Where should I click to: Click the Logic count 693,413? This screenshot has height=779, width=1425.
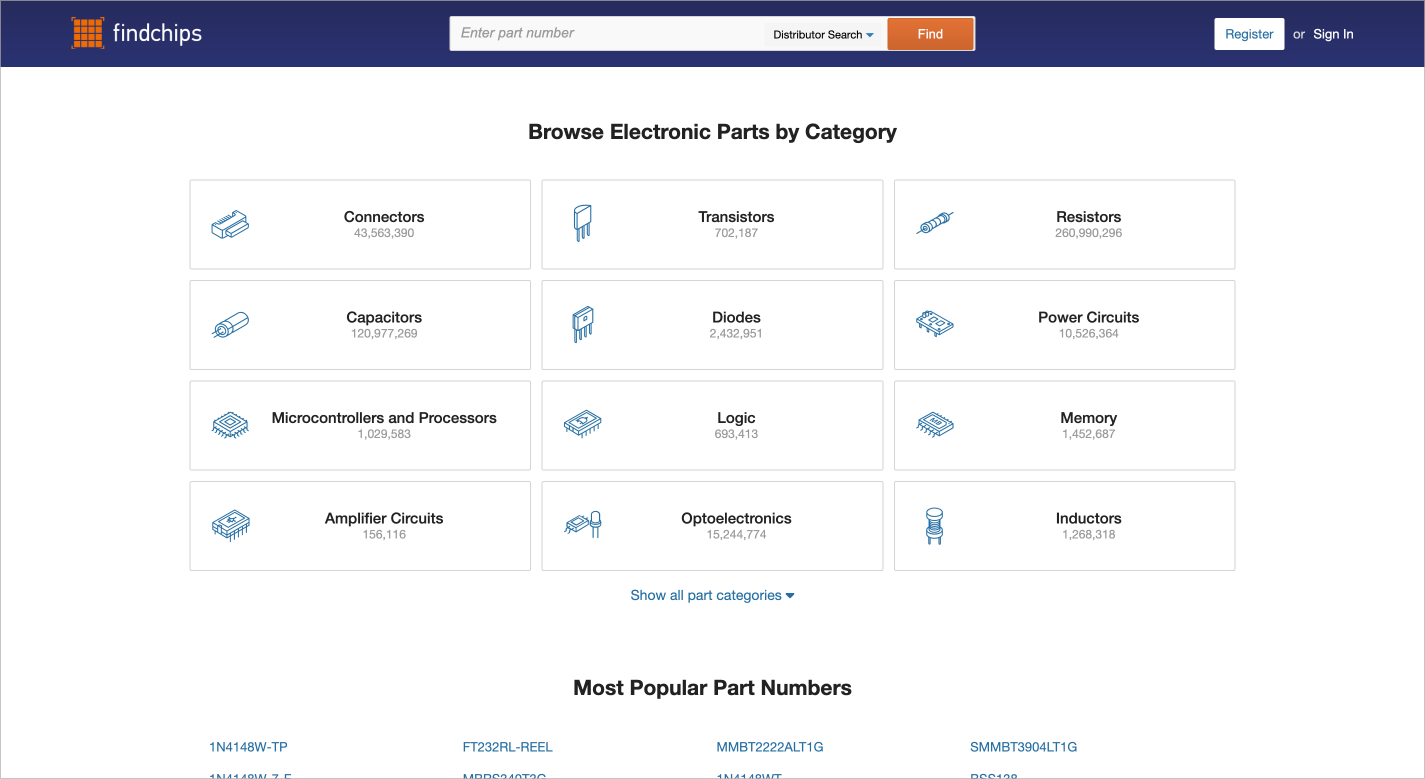[736, 434]
